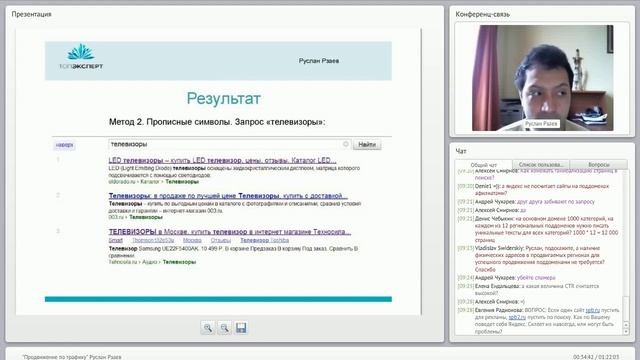
Task: Click the Елена Ендальцева chat message about CTR
Action: 529,290
